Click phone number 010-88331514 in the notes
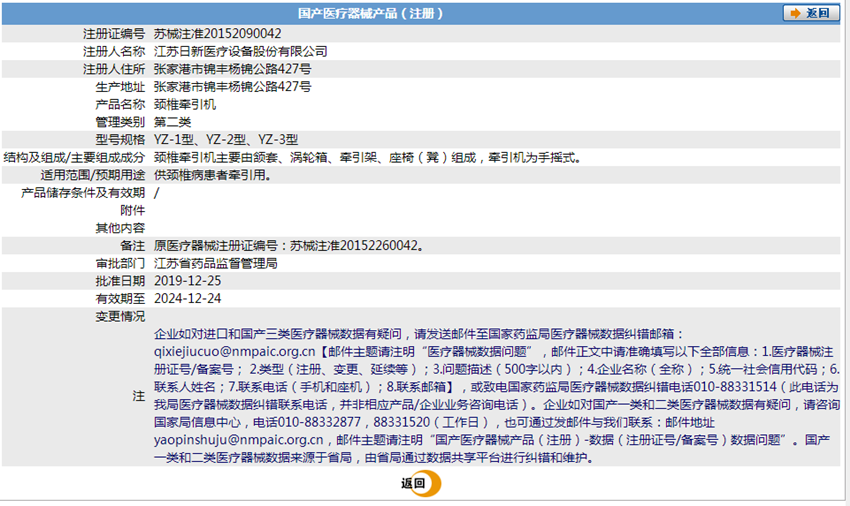 [735, 387]
